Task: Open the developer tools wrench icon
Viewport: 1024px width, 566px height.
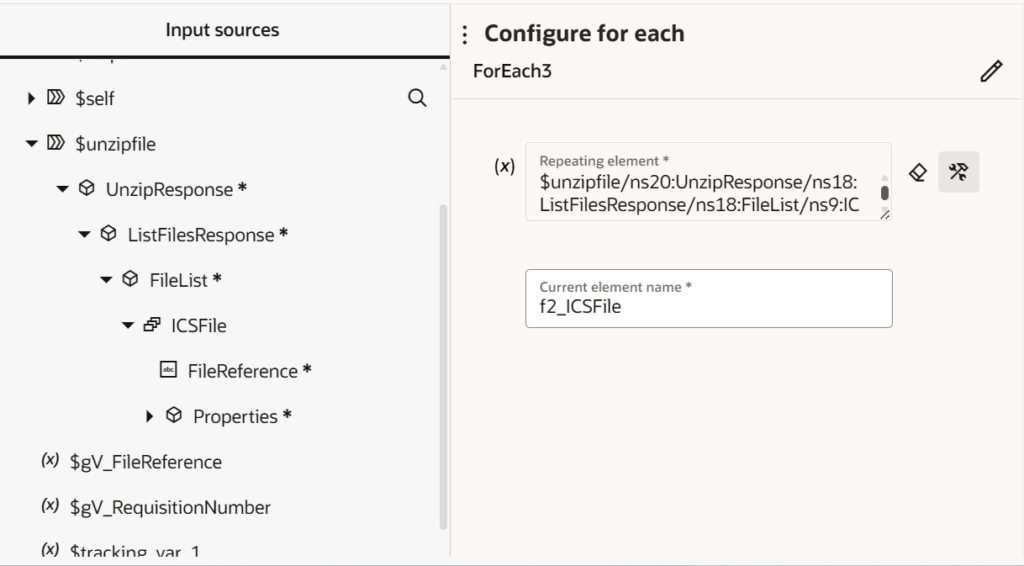Action: coord(958,172)
